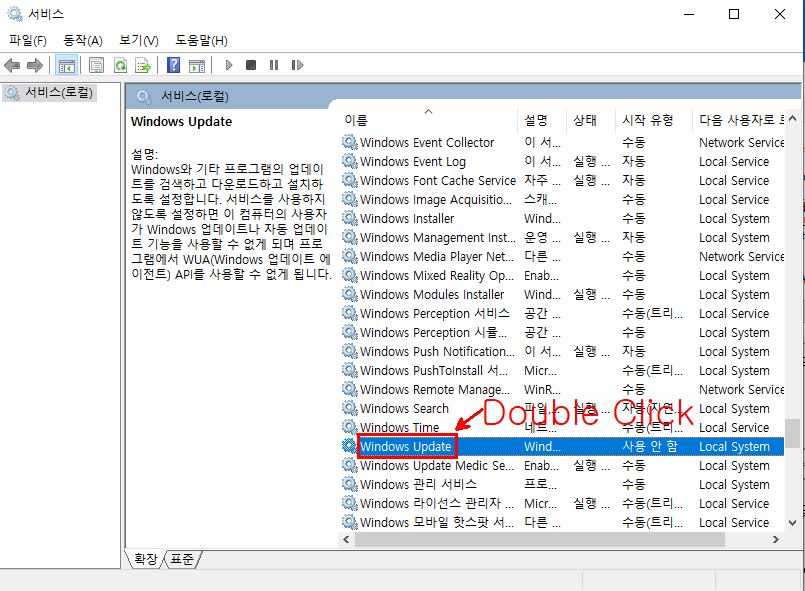Open the 파일(F) menu

point(28,40)
